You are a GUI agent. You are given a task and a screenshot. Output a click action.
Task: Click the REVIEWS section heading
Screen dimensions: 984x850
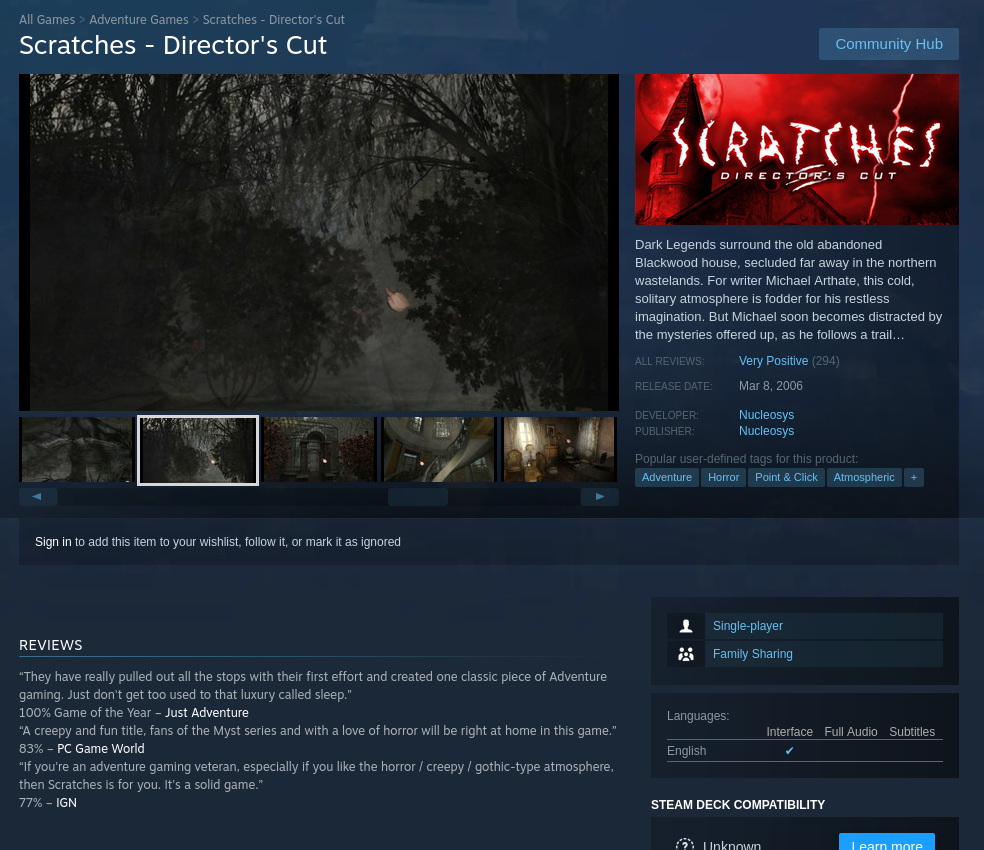click(x=51, y=645)
